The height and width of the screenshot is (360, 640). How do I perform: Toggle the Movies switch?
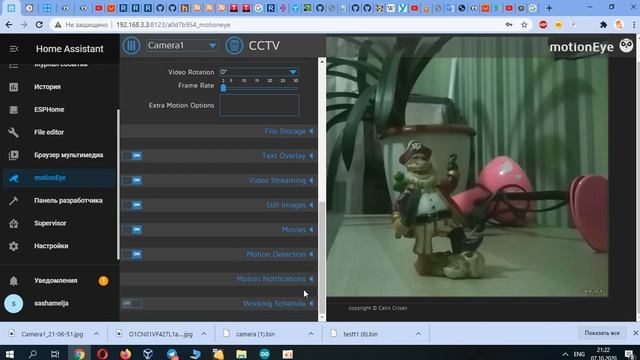[x=132, y=229]
